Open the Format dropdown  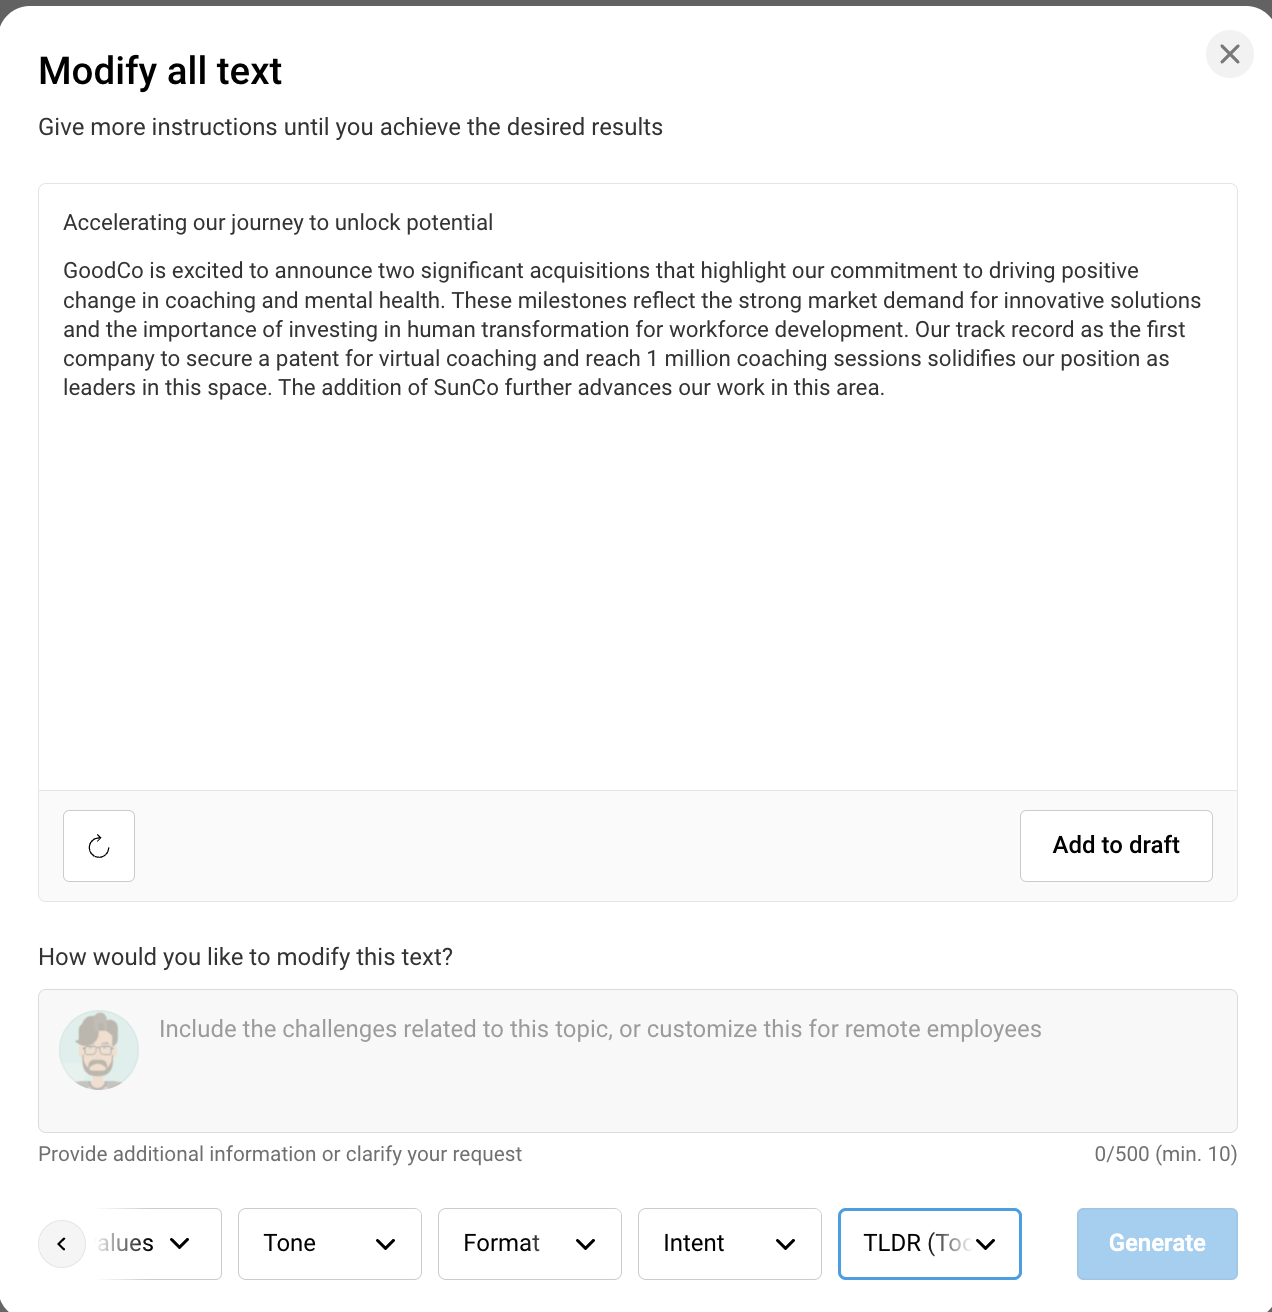point(529,1244)
